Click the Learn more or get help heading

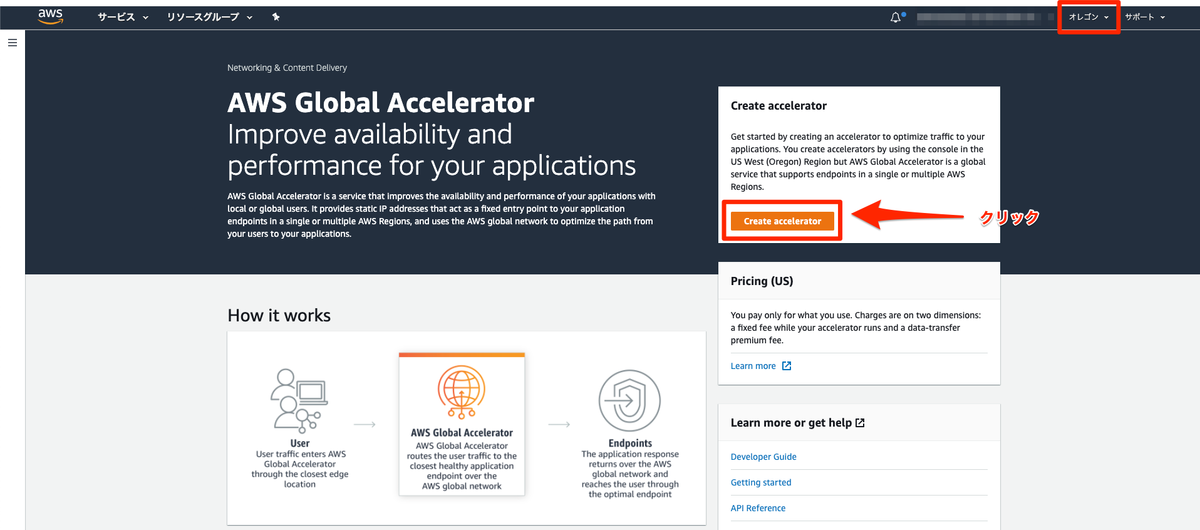point(791,423)
